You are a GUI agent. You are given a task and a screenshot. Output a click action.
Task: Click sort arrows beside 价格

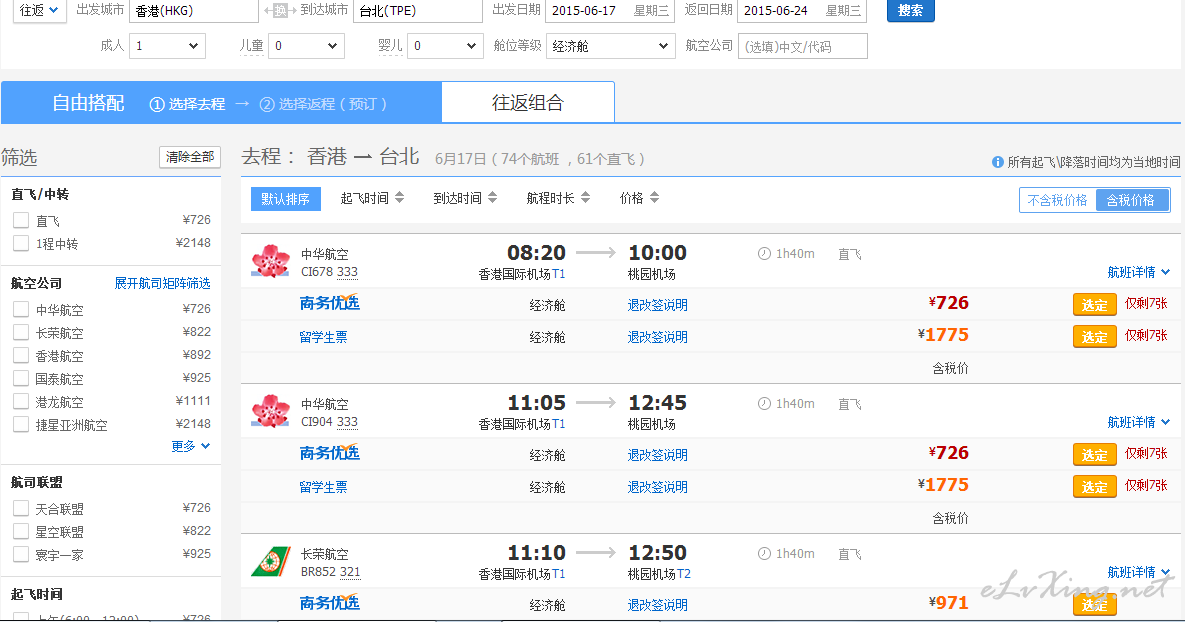click(654, 198)
